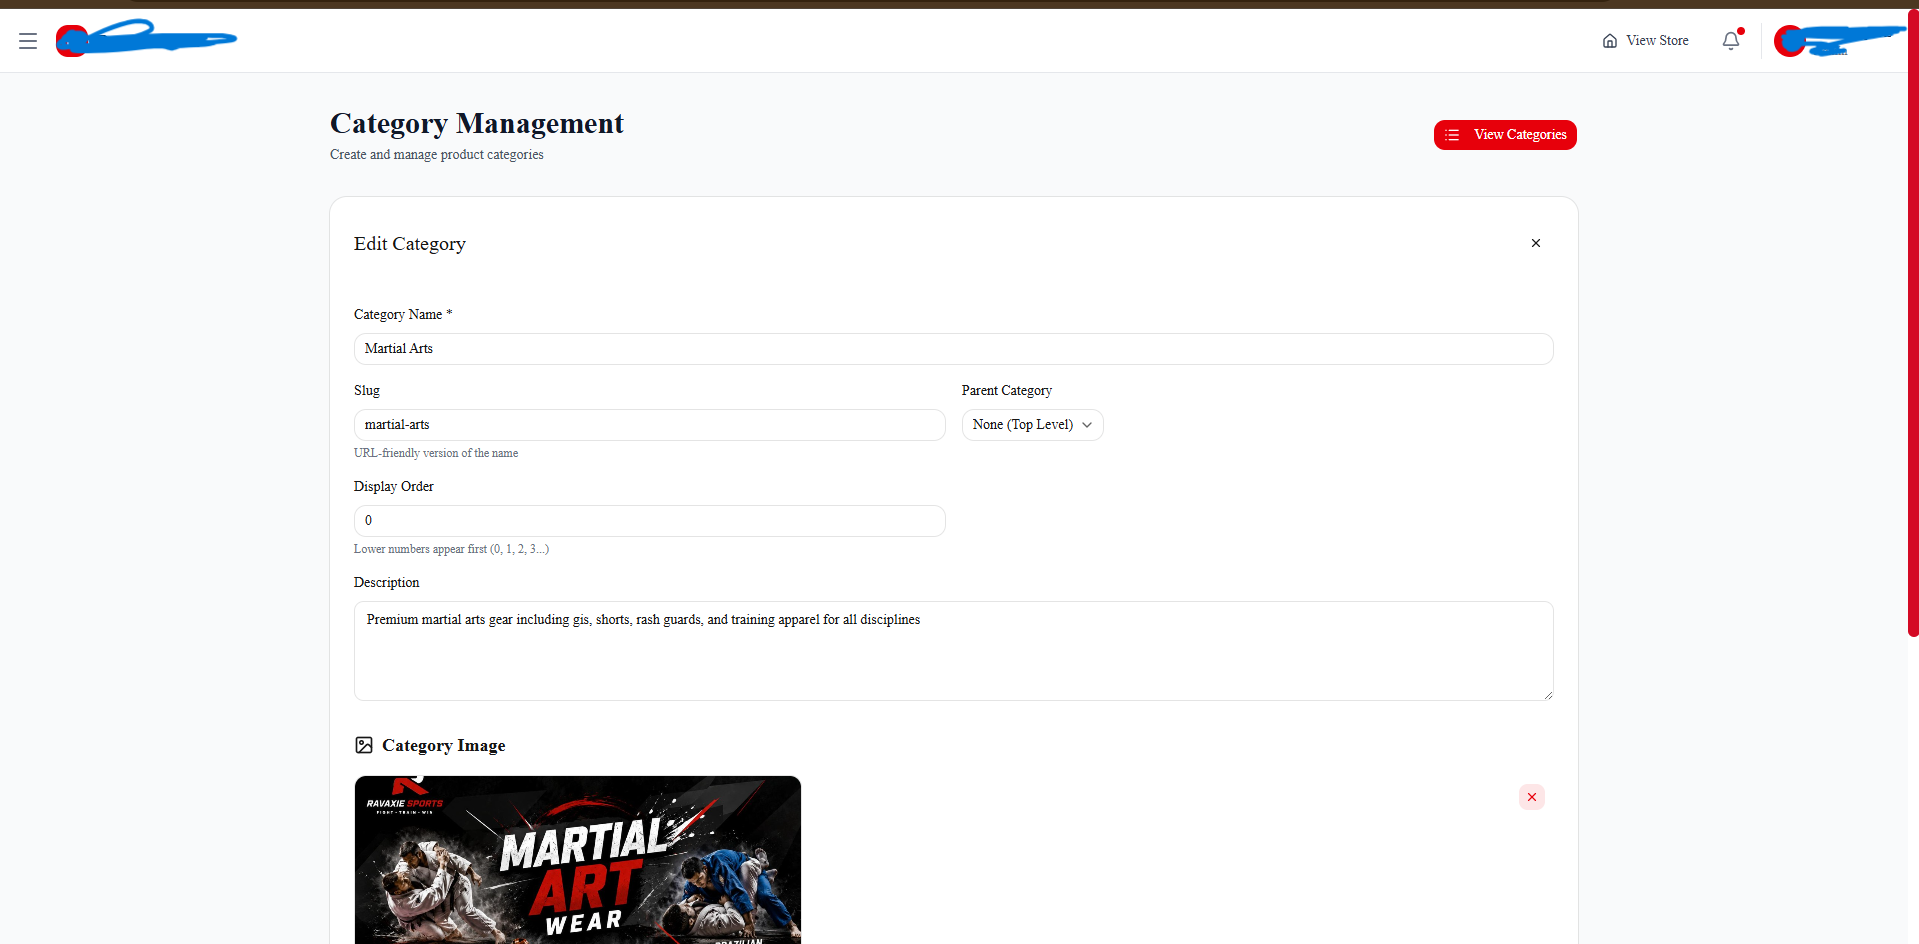
Task: Close the Edit Category form
Action: coord(1536,243)
